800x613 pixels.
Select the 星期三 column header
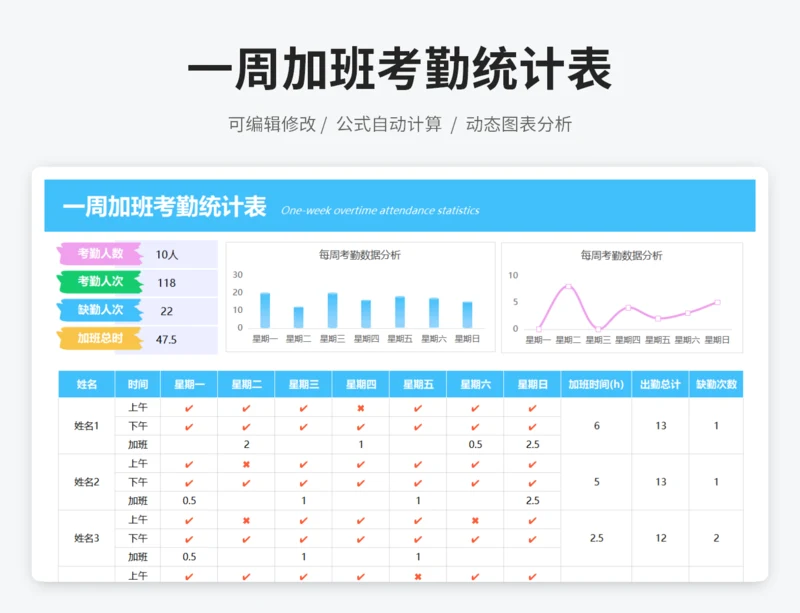click(304, 384)
